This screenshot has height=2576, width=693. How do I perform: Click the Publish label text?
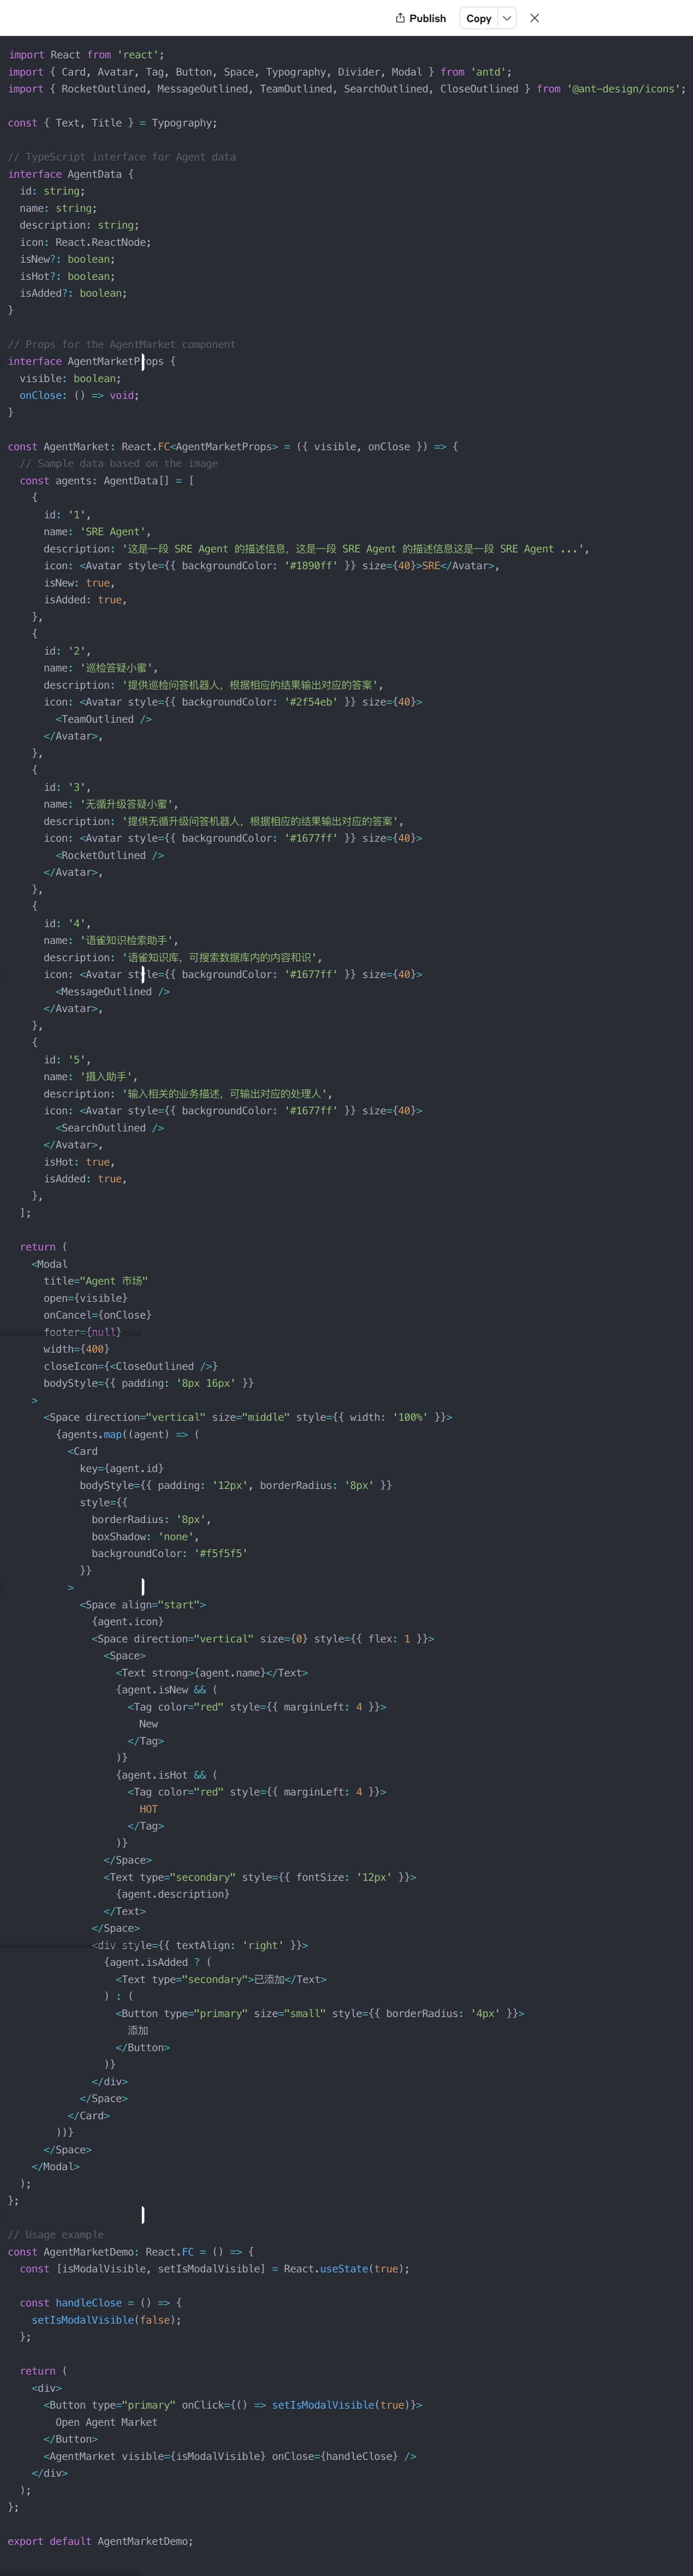[x=427, y=18]
